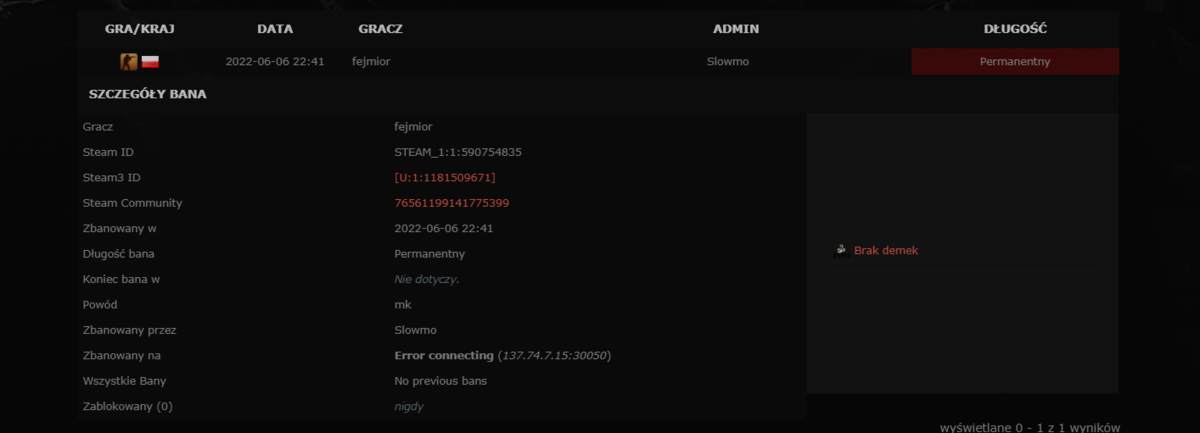1200x433 pixels.
Task: Click the No previous bans text
Action: pyautogui.click(x=441, y=381)
